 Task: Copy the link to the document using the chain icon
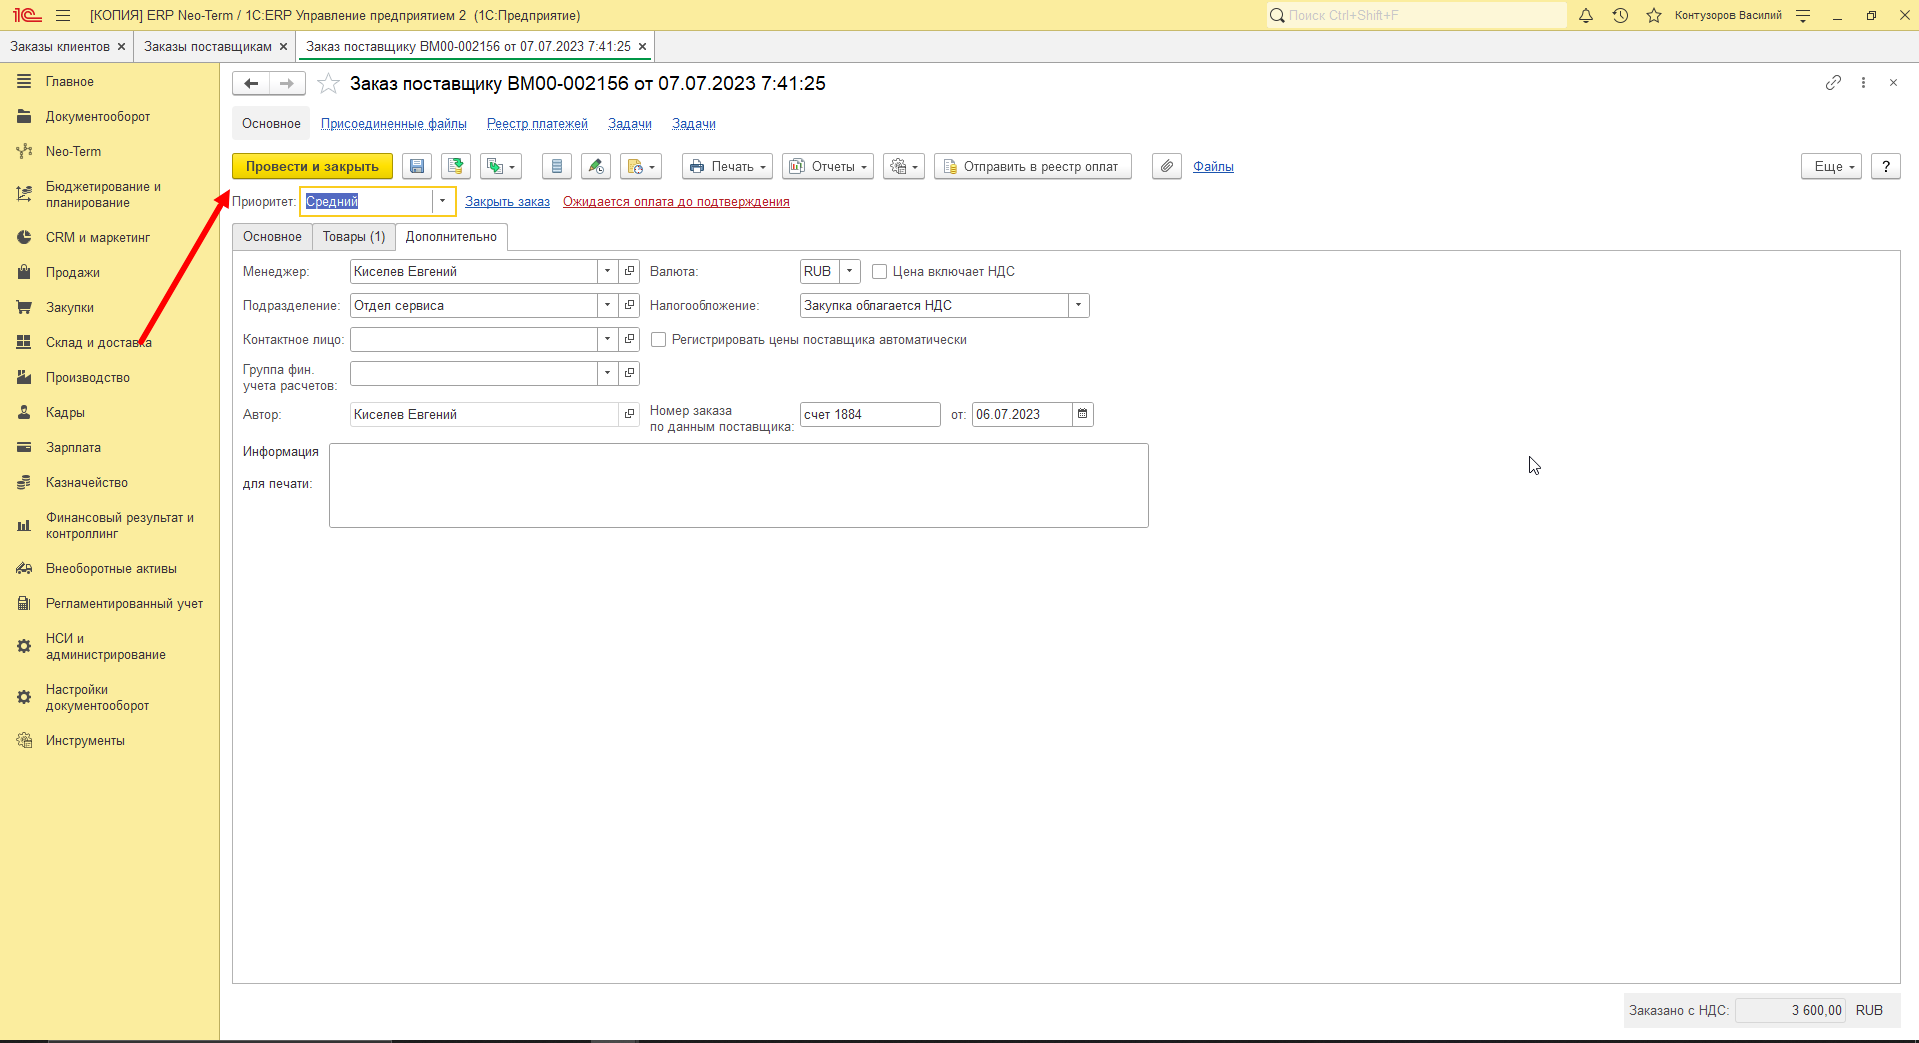pyautogui.click(x=1833, y=83)
